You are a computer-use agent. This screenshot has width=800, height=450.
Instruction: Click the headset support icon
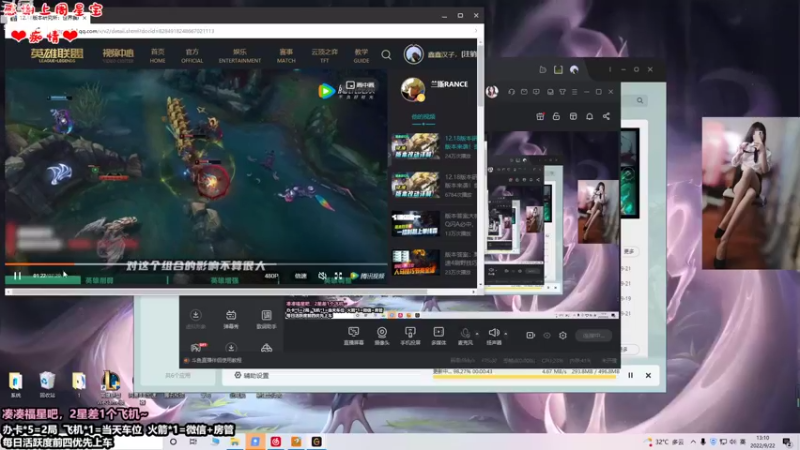tap(511, 92)
